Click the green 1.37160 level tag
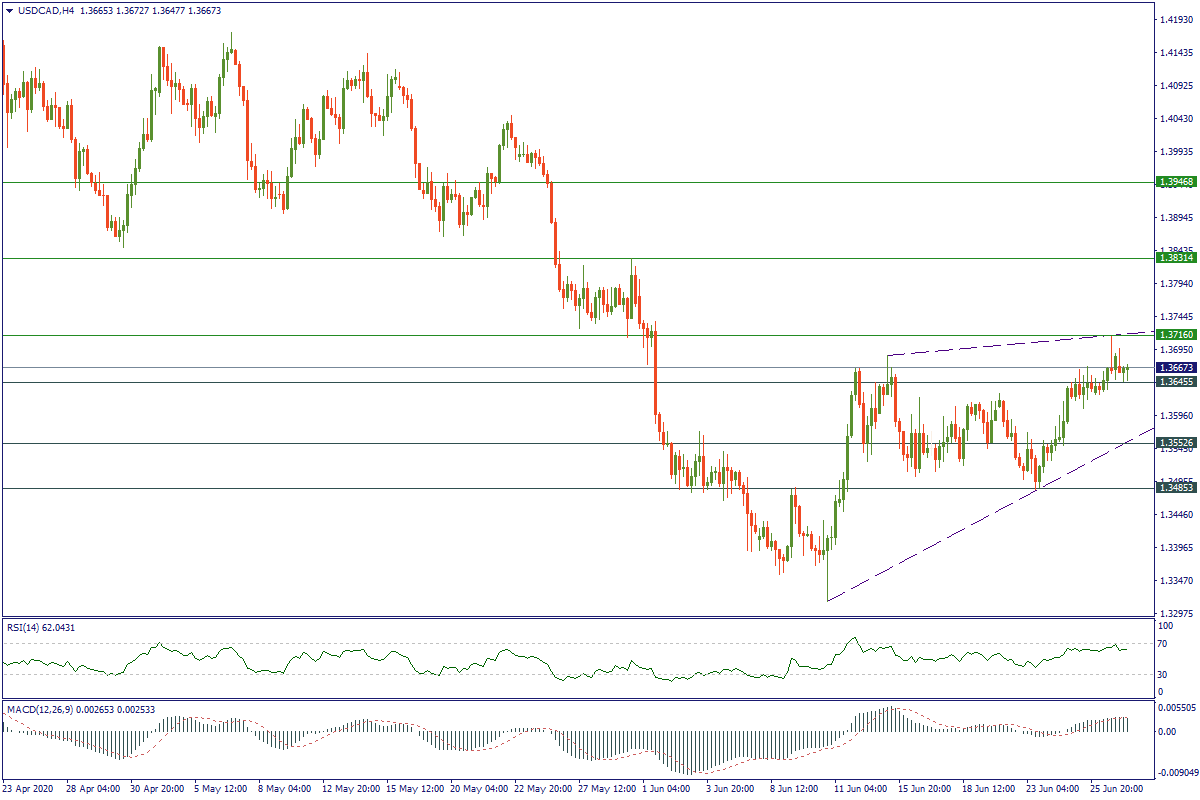 click(1176, 334)
